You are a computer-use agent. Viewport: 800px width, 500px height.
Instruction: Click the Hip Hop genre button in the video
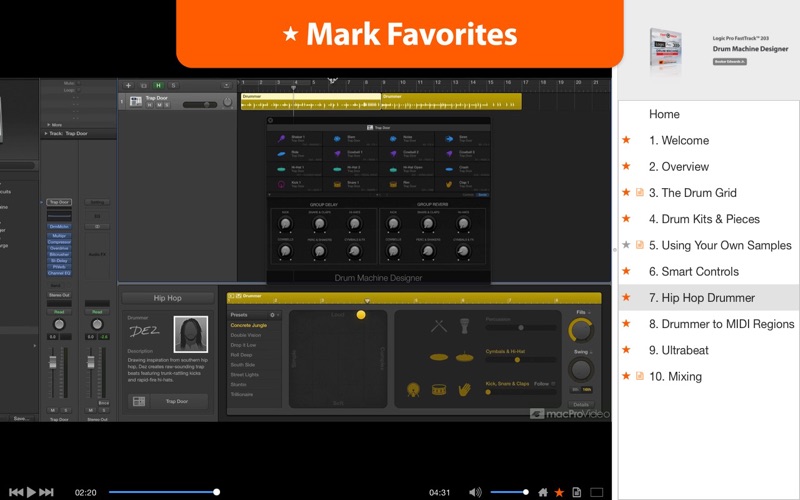(167, 298)
